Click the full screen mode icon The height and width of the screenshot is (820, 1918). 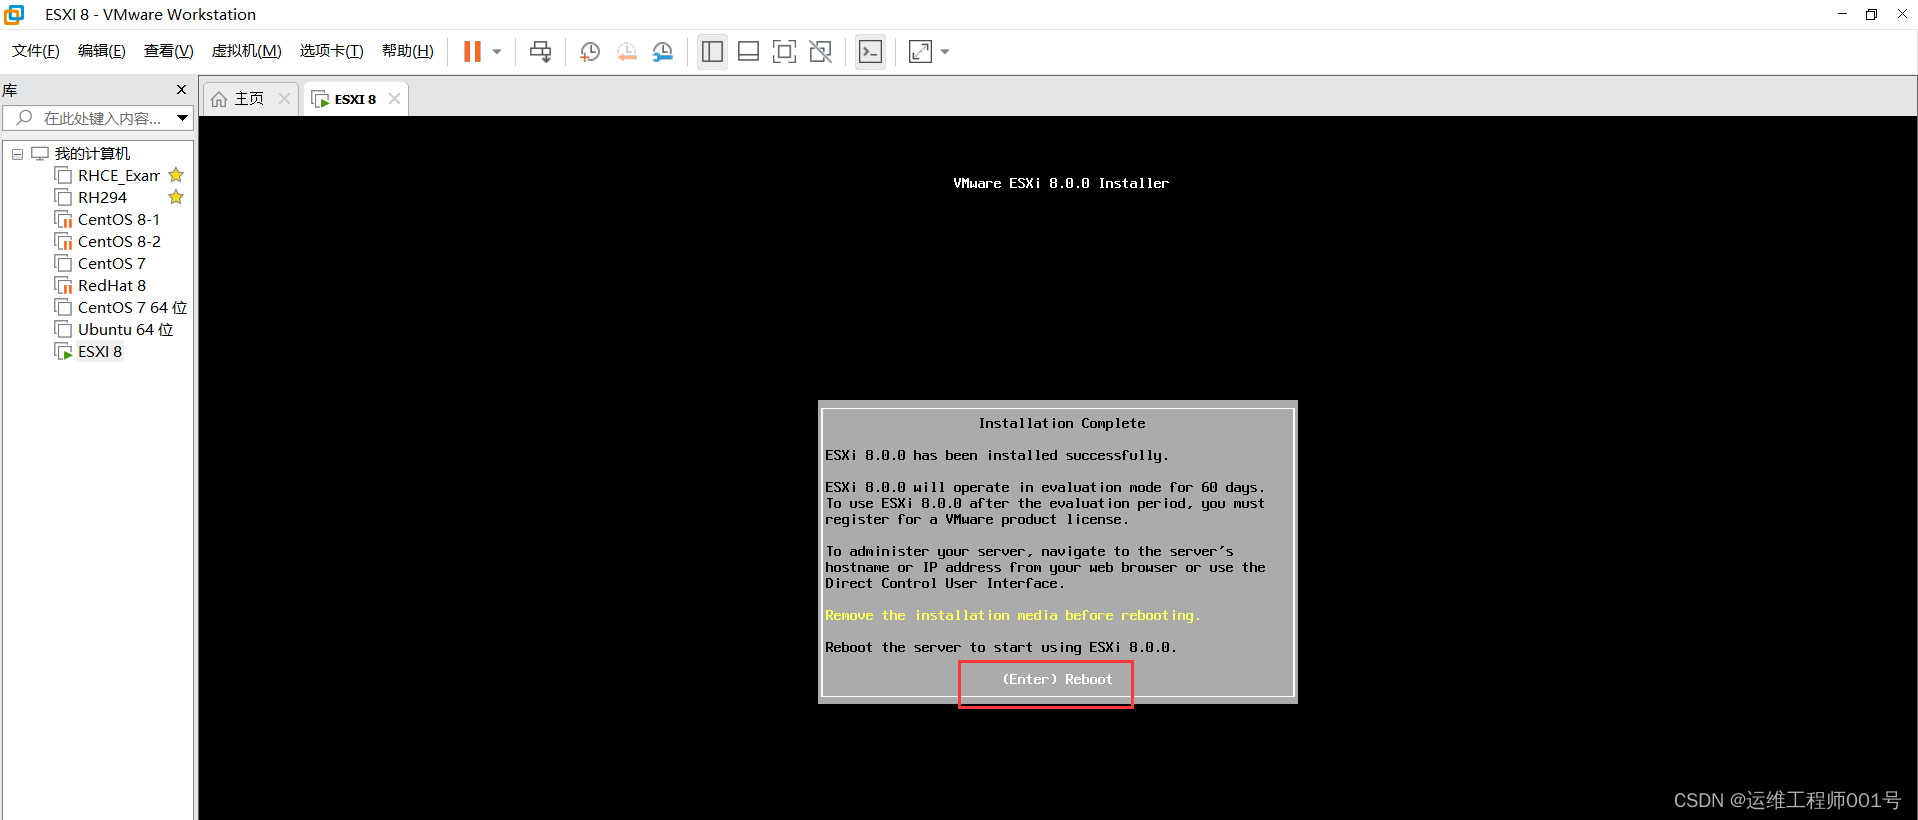785,52
